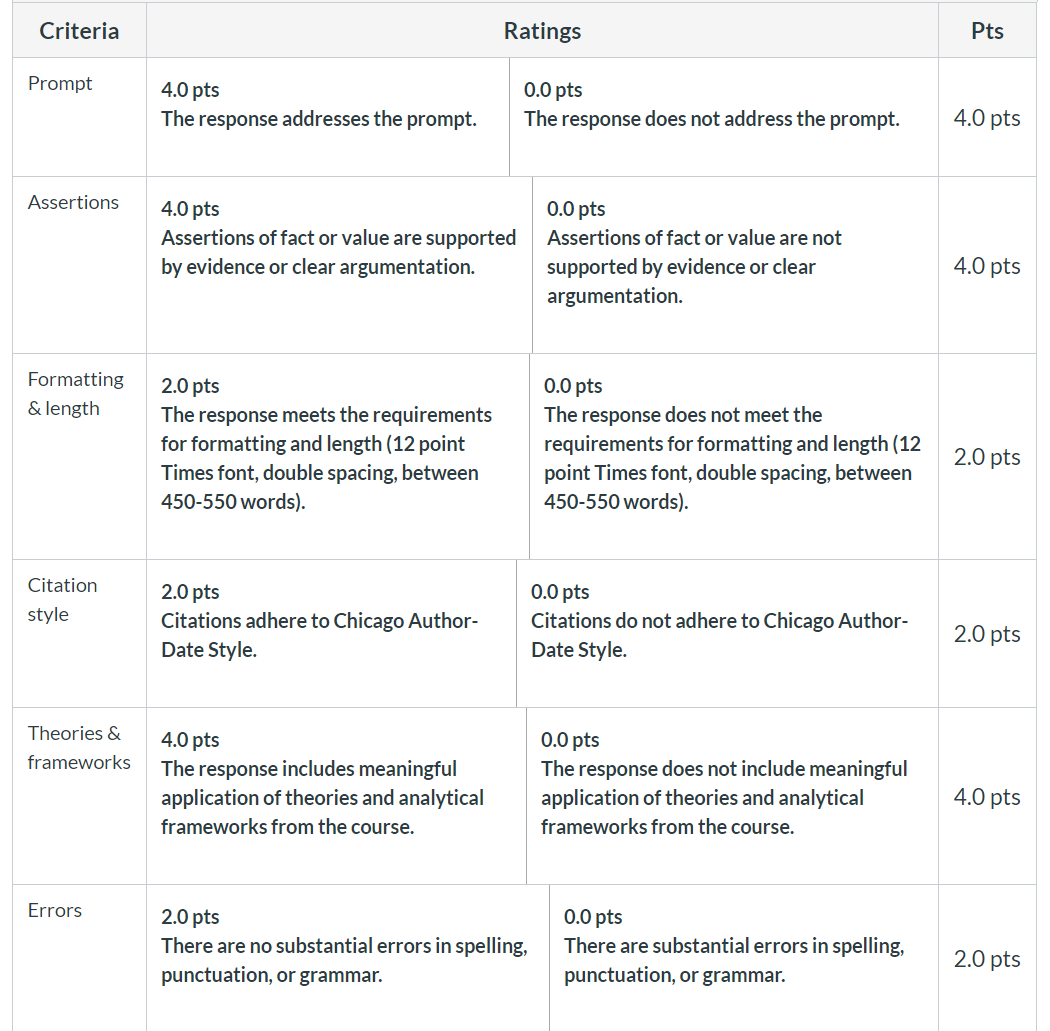Select Theories meaningful application 4.0 pts rating

point(336,796)
